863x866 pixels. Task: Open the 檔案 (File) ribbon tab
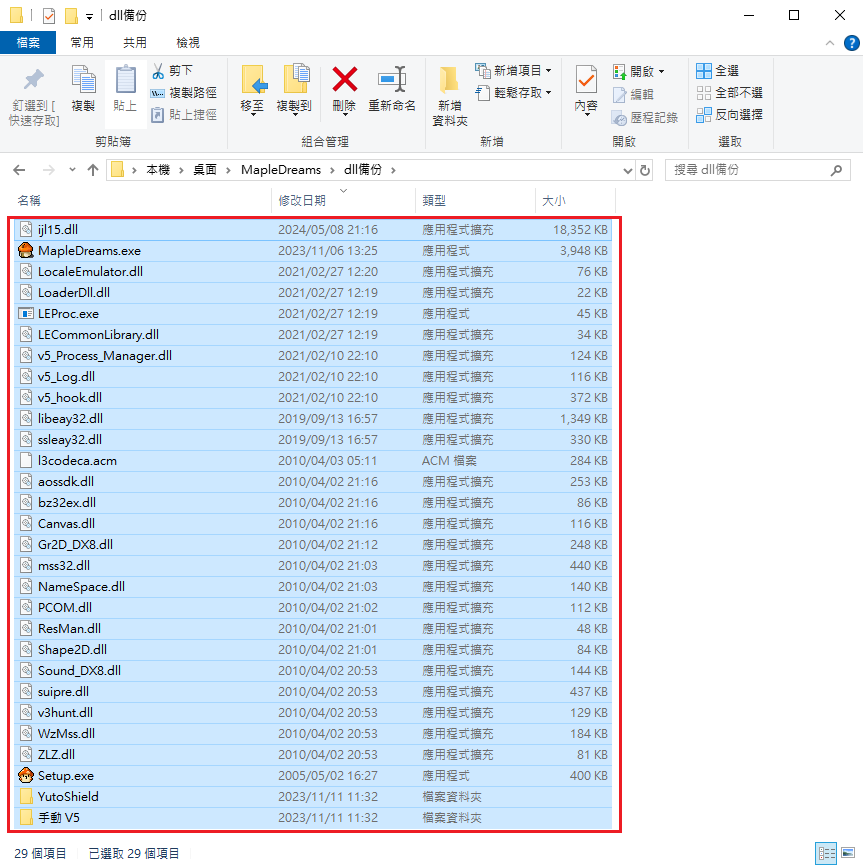[28, 42]
